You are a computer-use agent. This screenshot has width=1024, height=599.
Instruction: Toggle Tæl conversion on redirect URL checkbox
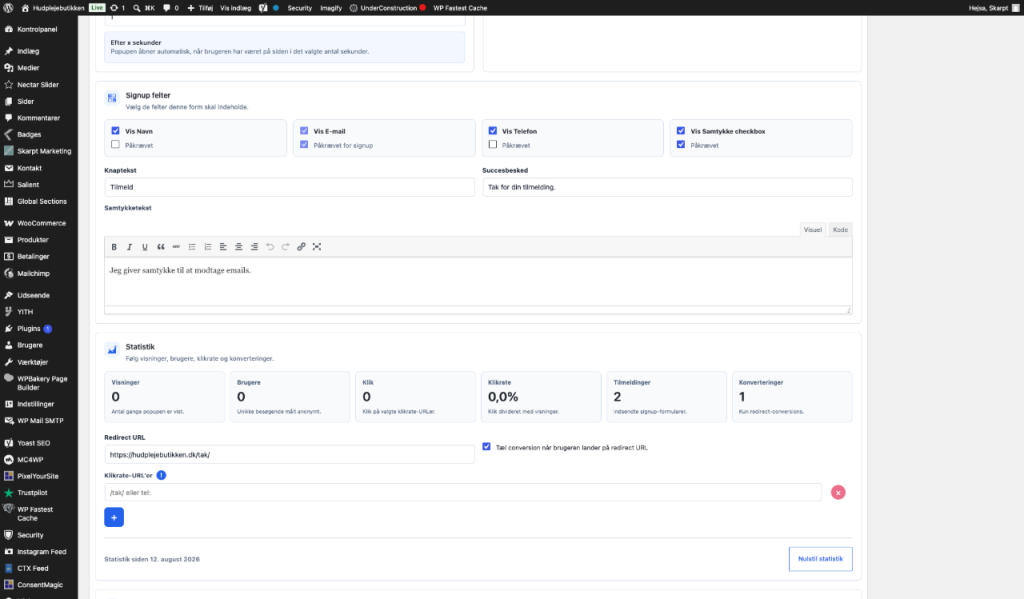click(487, 447)
